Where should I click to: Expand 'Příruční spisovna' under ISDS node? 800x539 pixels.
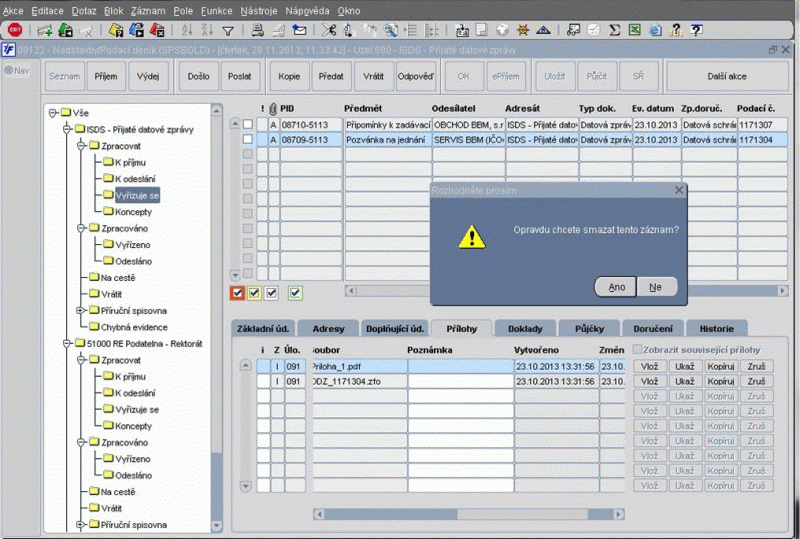[x=81, y=311]
